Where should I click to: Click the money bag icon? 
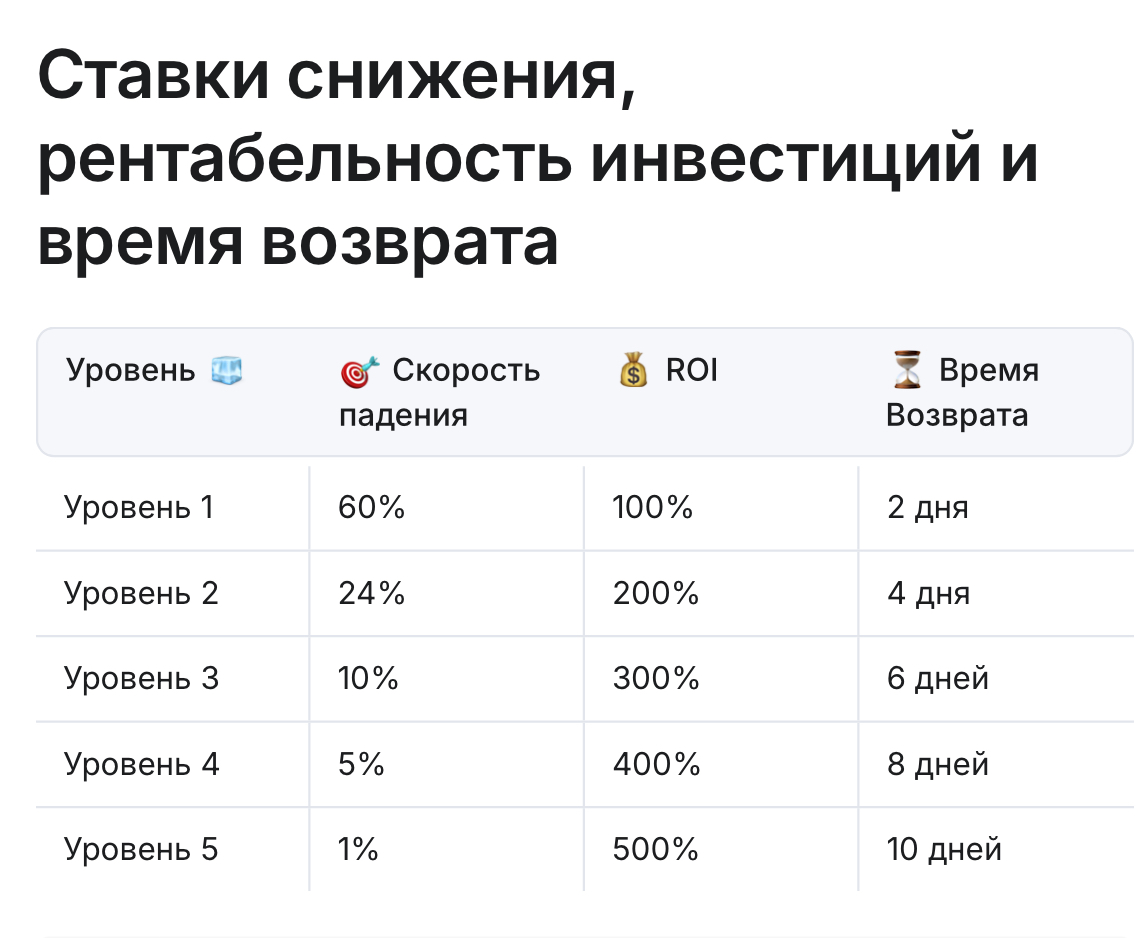tap(633, 369)
